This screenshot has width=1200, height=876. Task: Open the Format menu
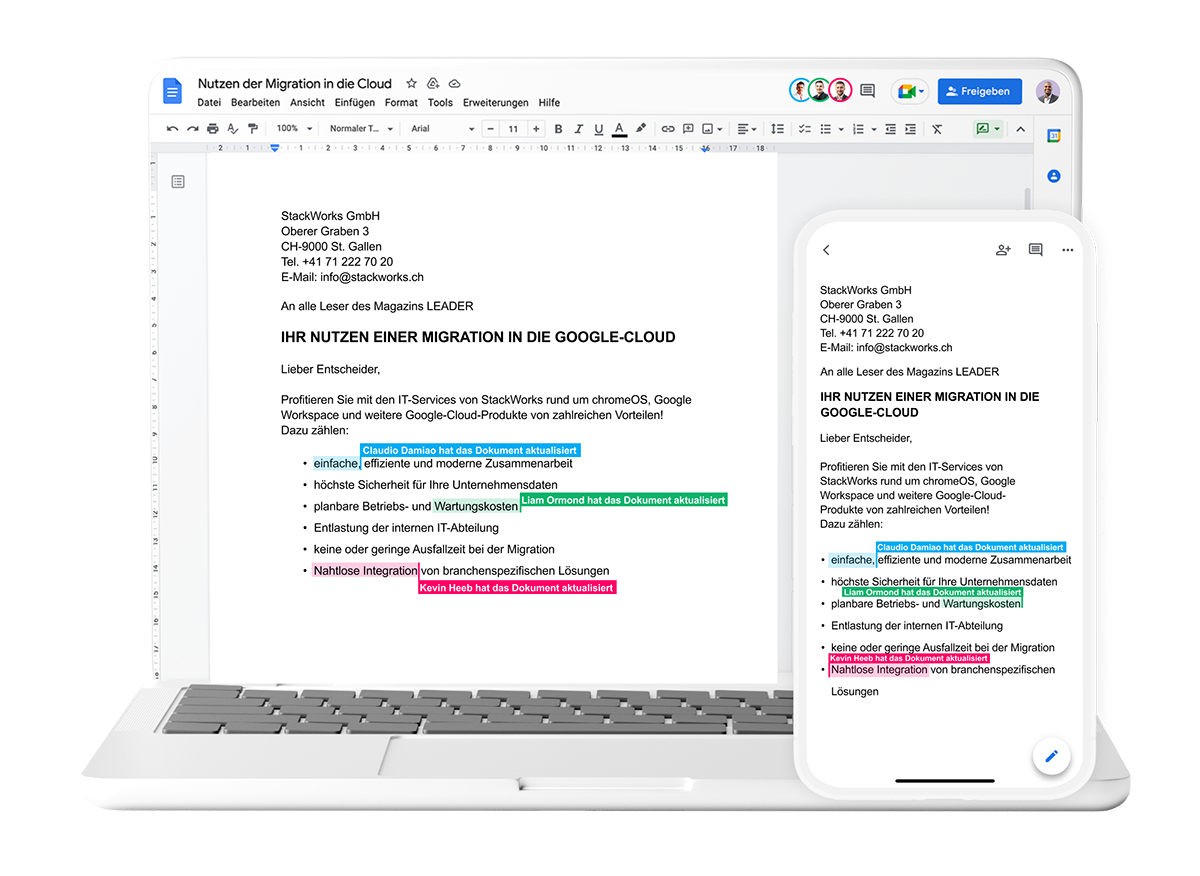click(401, 103)
